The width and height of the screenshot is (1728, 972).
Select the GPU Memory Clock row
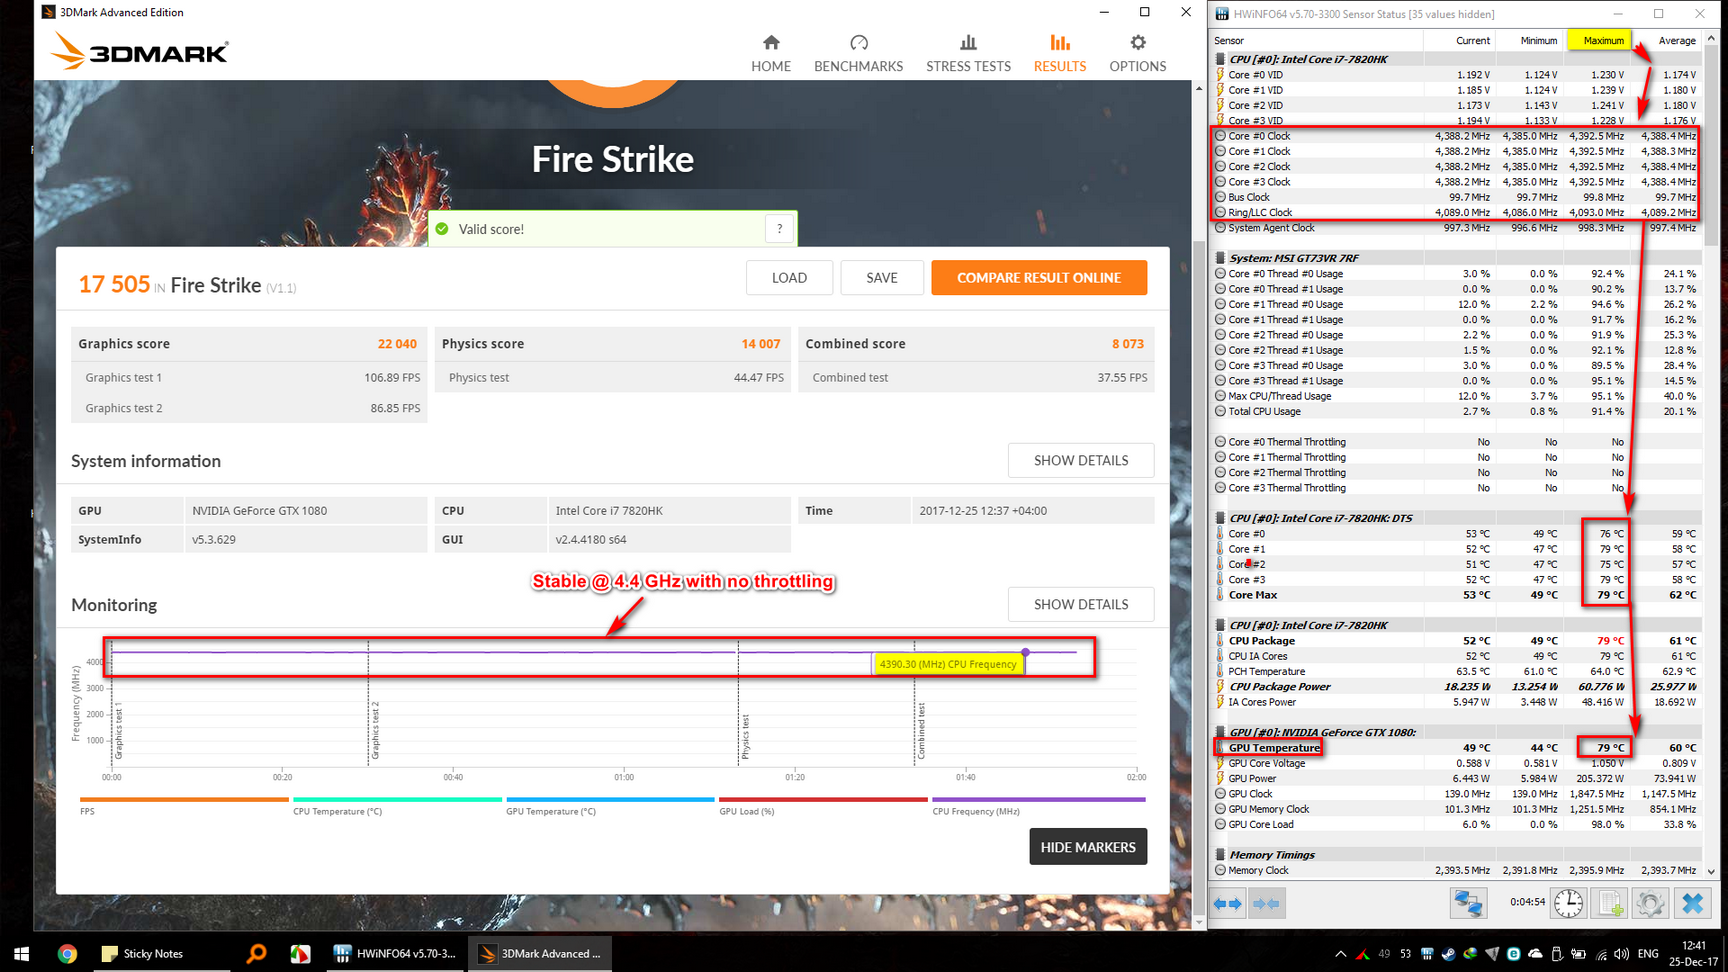(x=1457, y=809)
